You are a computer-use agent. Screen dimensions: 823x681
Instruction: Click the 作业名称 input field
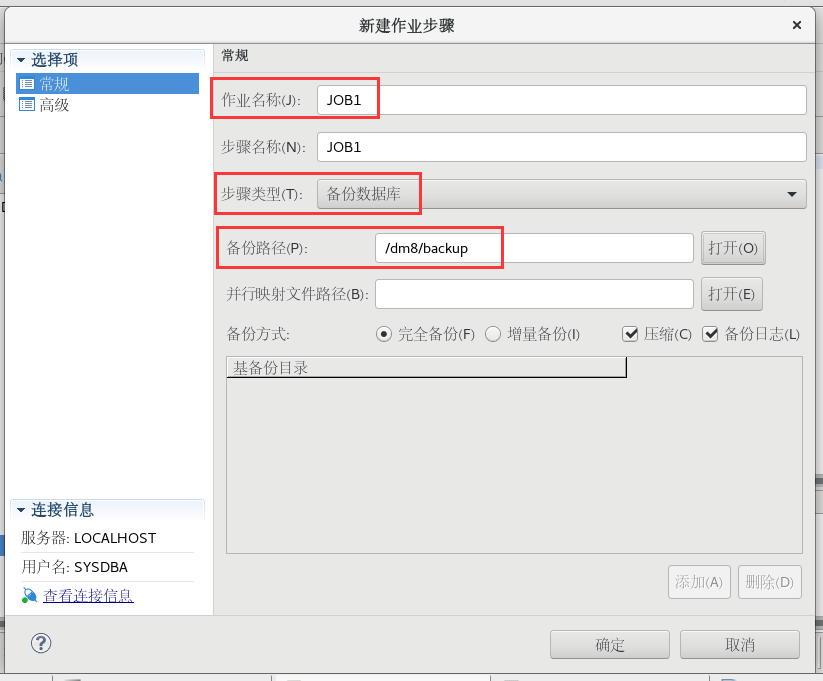[x=562, y=100]
